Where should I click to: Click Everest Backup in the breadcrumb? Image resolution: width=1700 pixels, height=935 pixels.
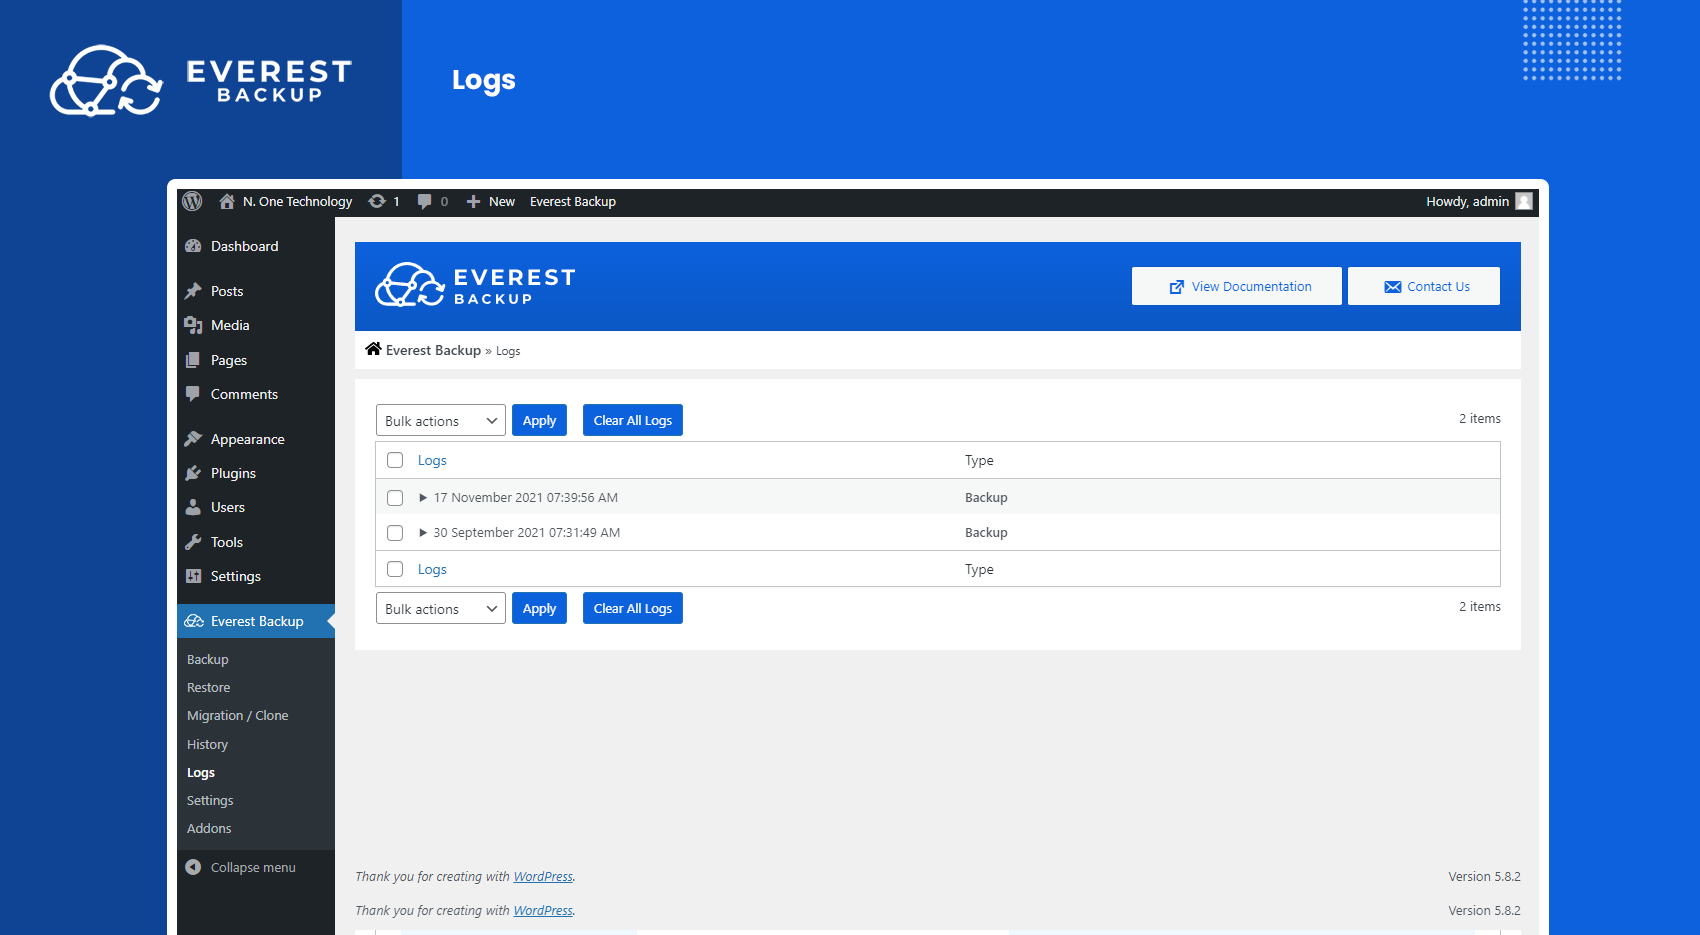click(x=433, y=350)
